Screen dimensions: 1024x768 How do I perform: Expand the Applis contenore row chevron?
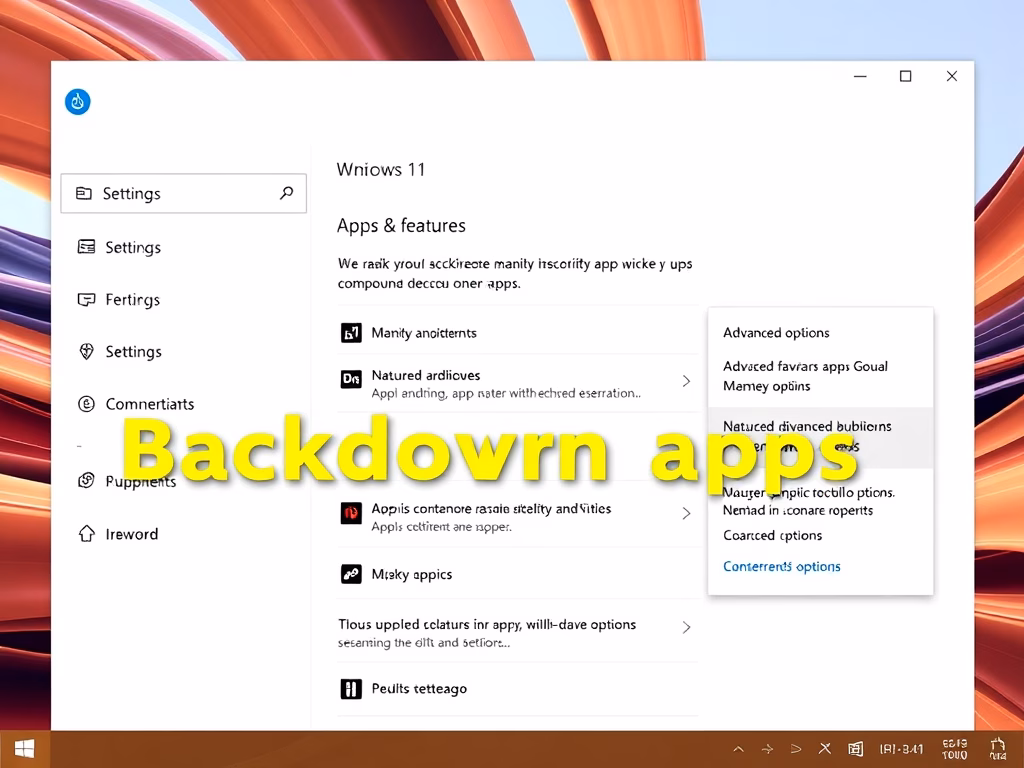686,513
